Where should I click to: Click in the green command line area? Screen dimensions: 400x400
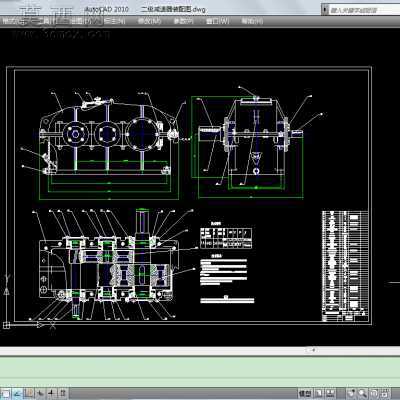tap(200, 372)
